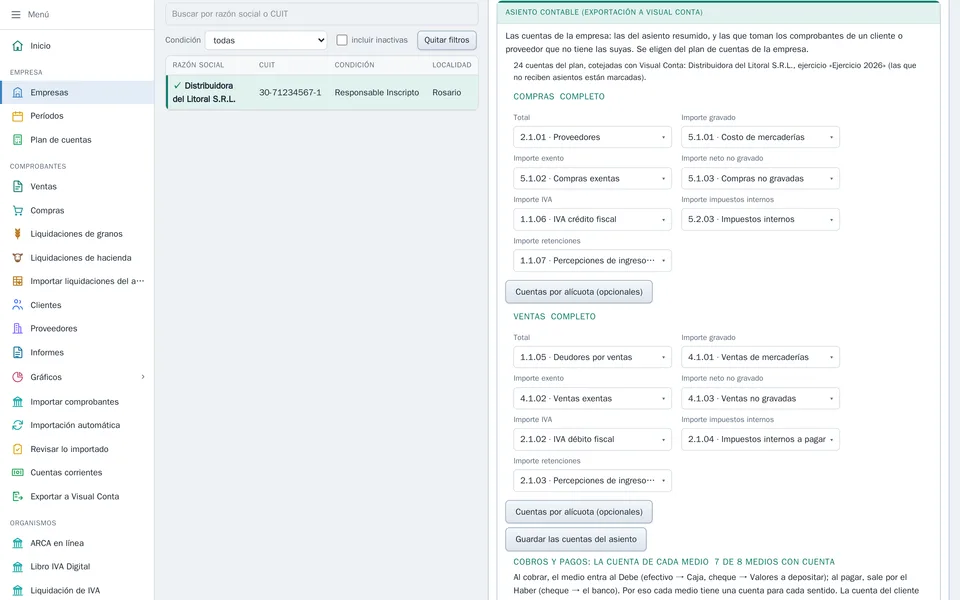Click the Importar liquidaciones table icon
This screenshot has height=600, width=960.
[x=18, y=281]
